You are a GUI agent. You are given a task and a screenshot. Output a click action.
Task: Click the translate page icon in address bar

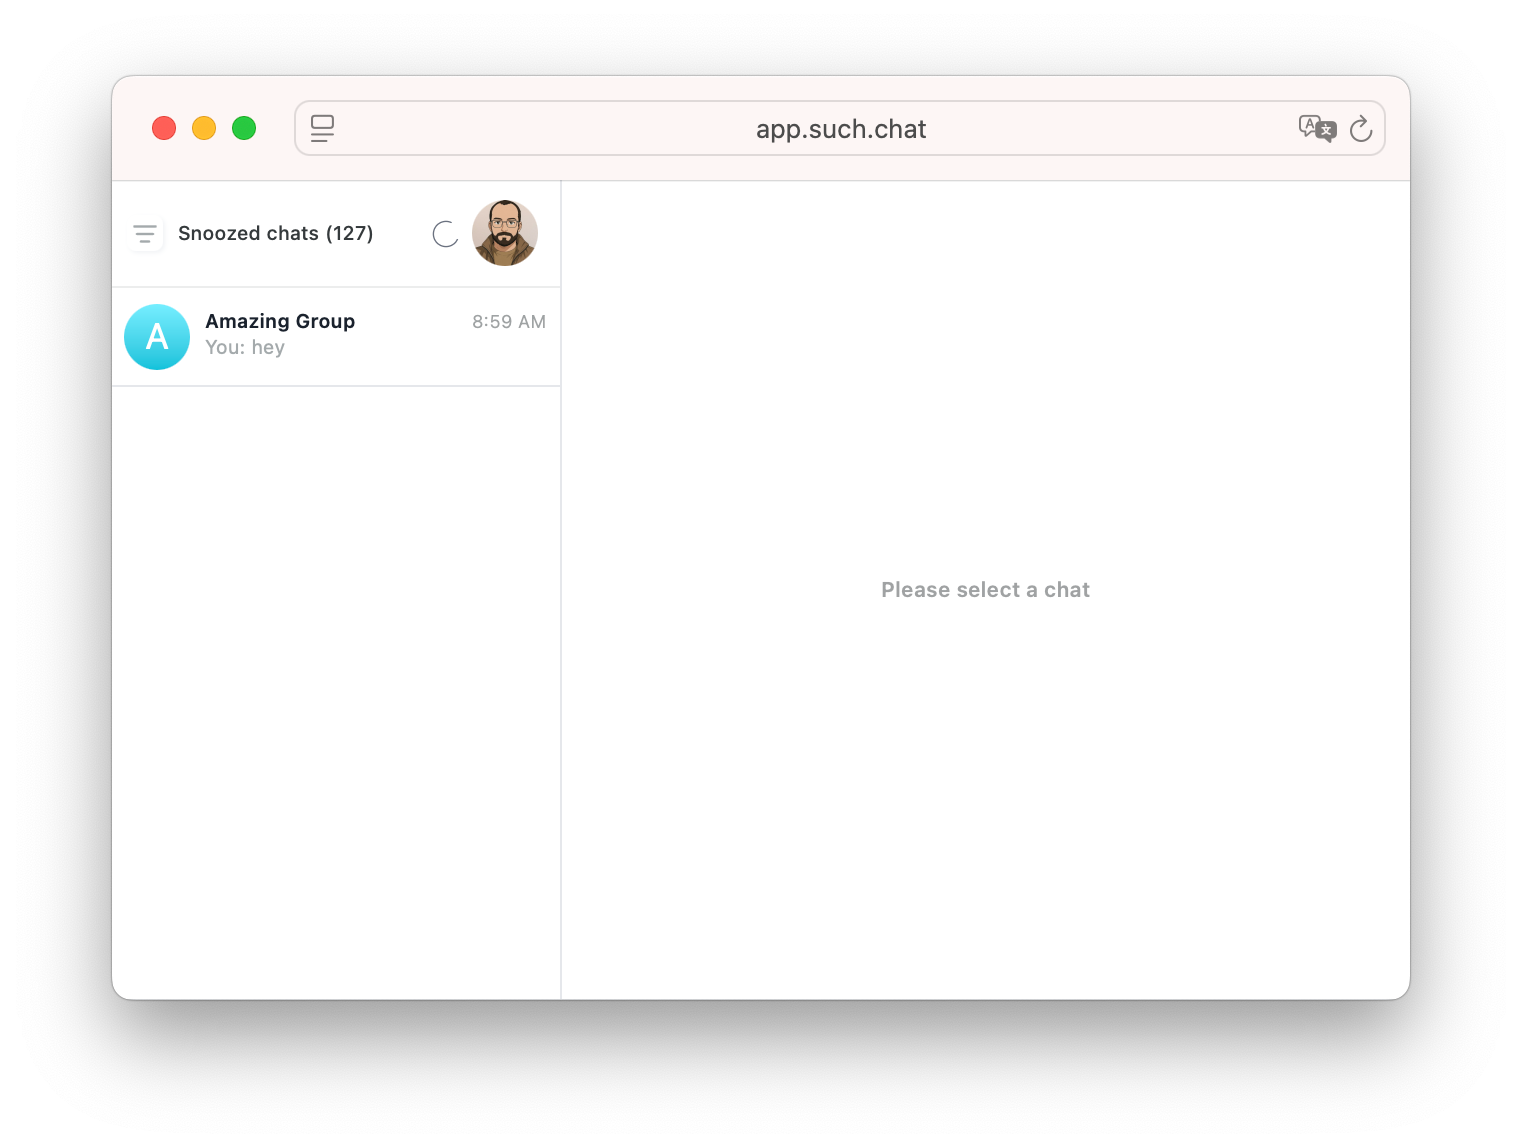tap(1317, 128)
